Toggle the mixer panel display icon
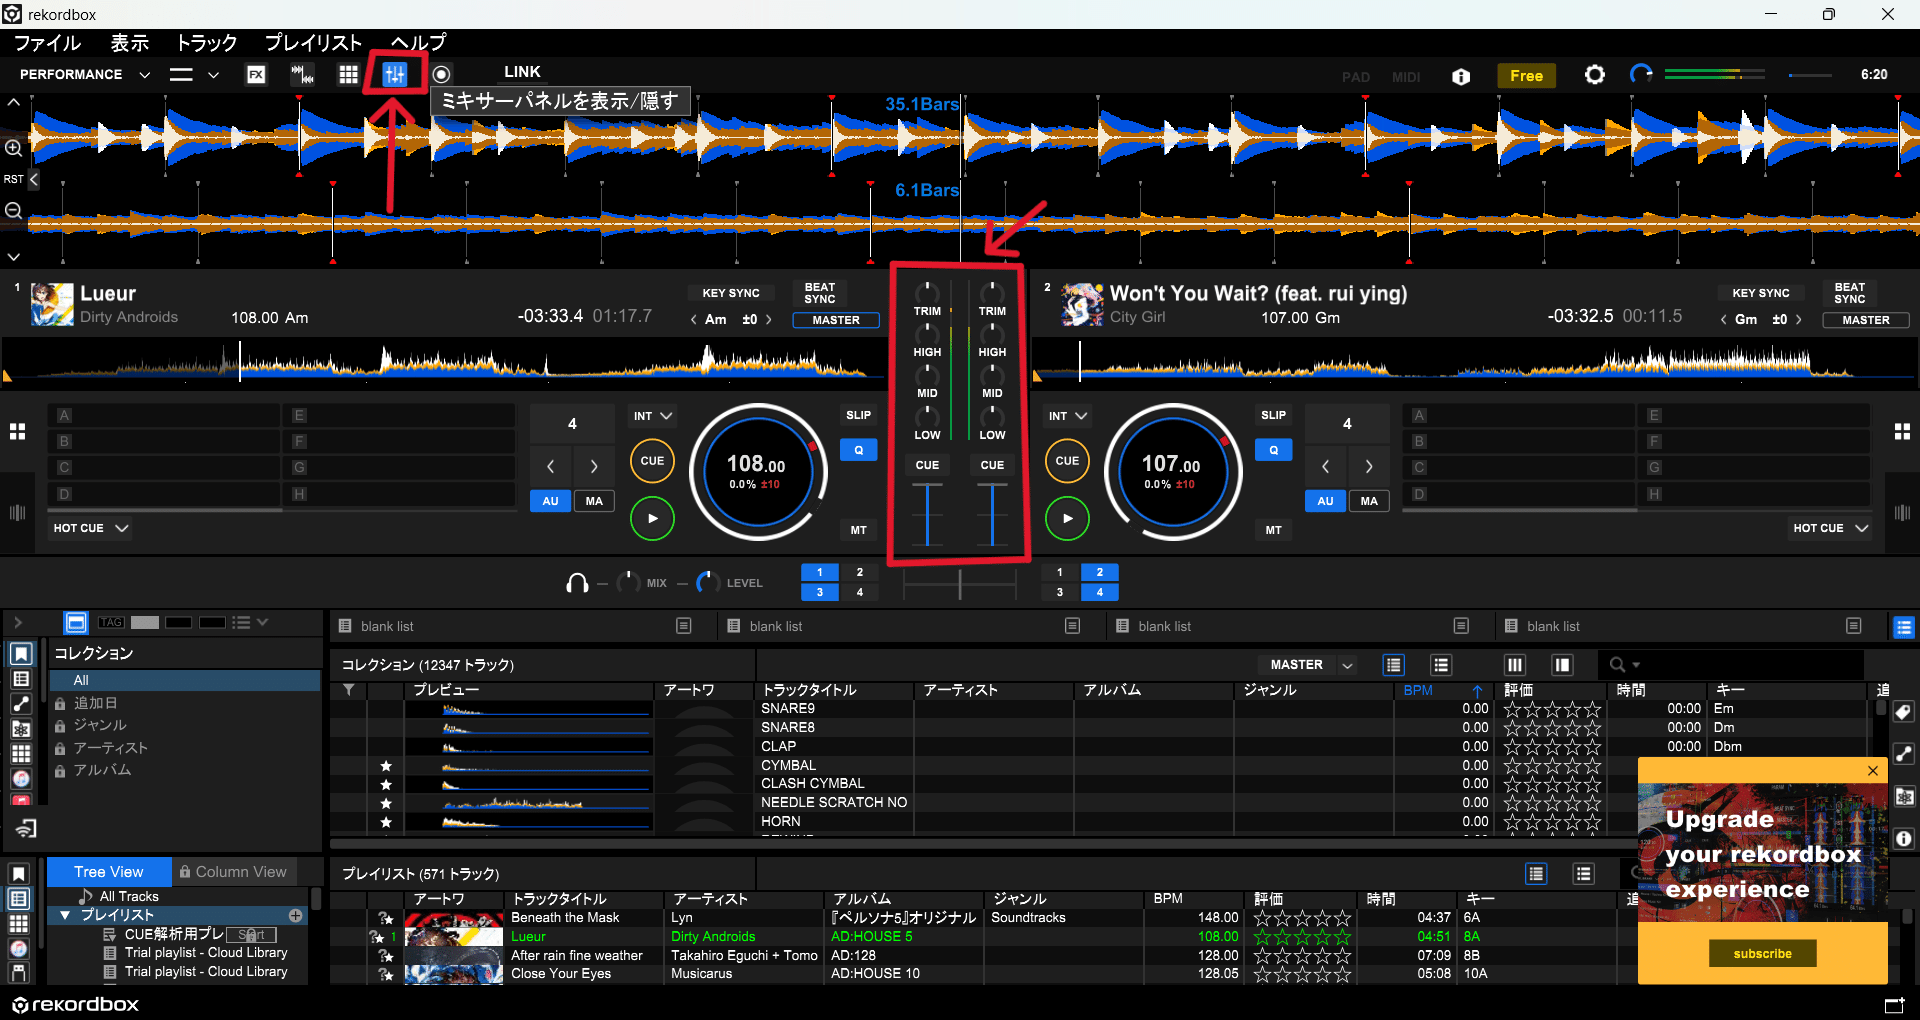 (395, 75)
